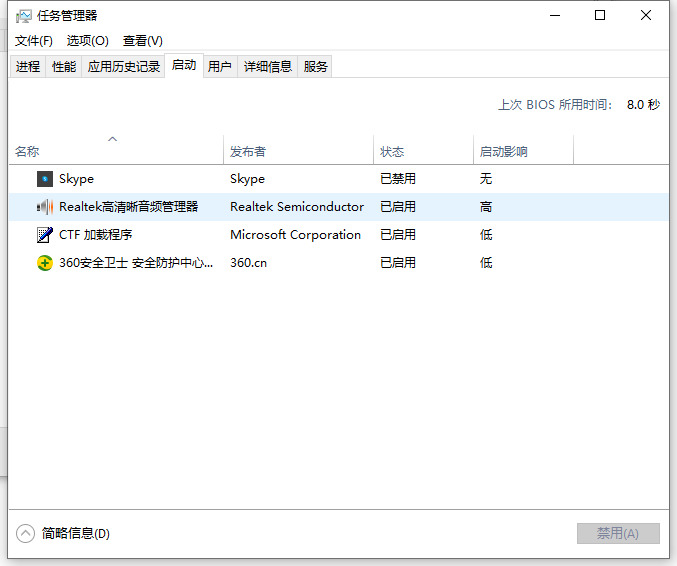Switch to the 进程 tab
677x566 pixels.
(28, 66)
